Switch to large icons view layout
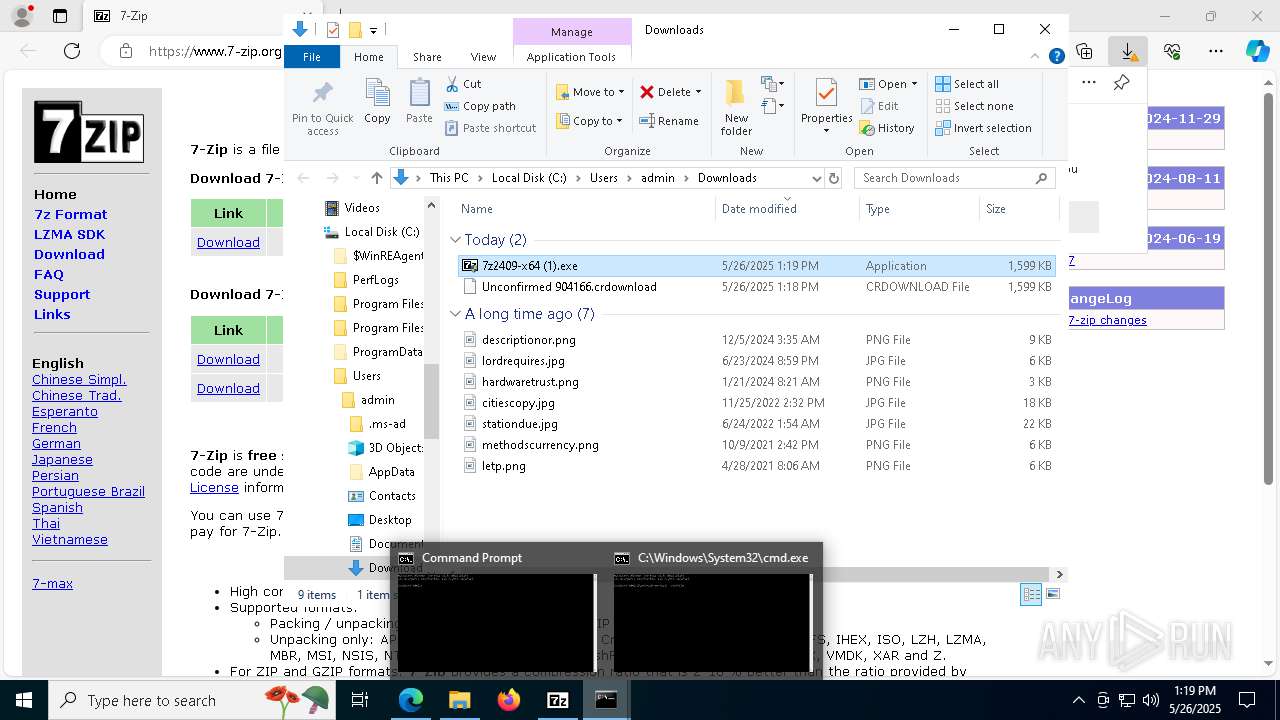 pos(1051,594)
